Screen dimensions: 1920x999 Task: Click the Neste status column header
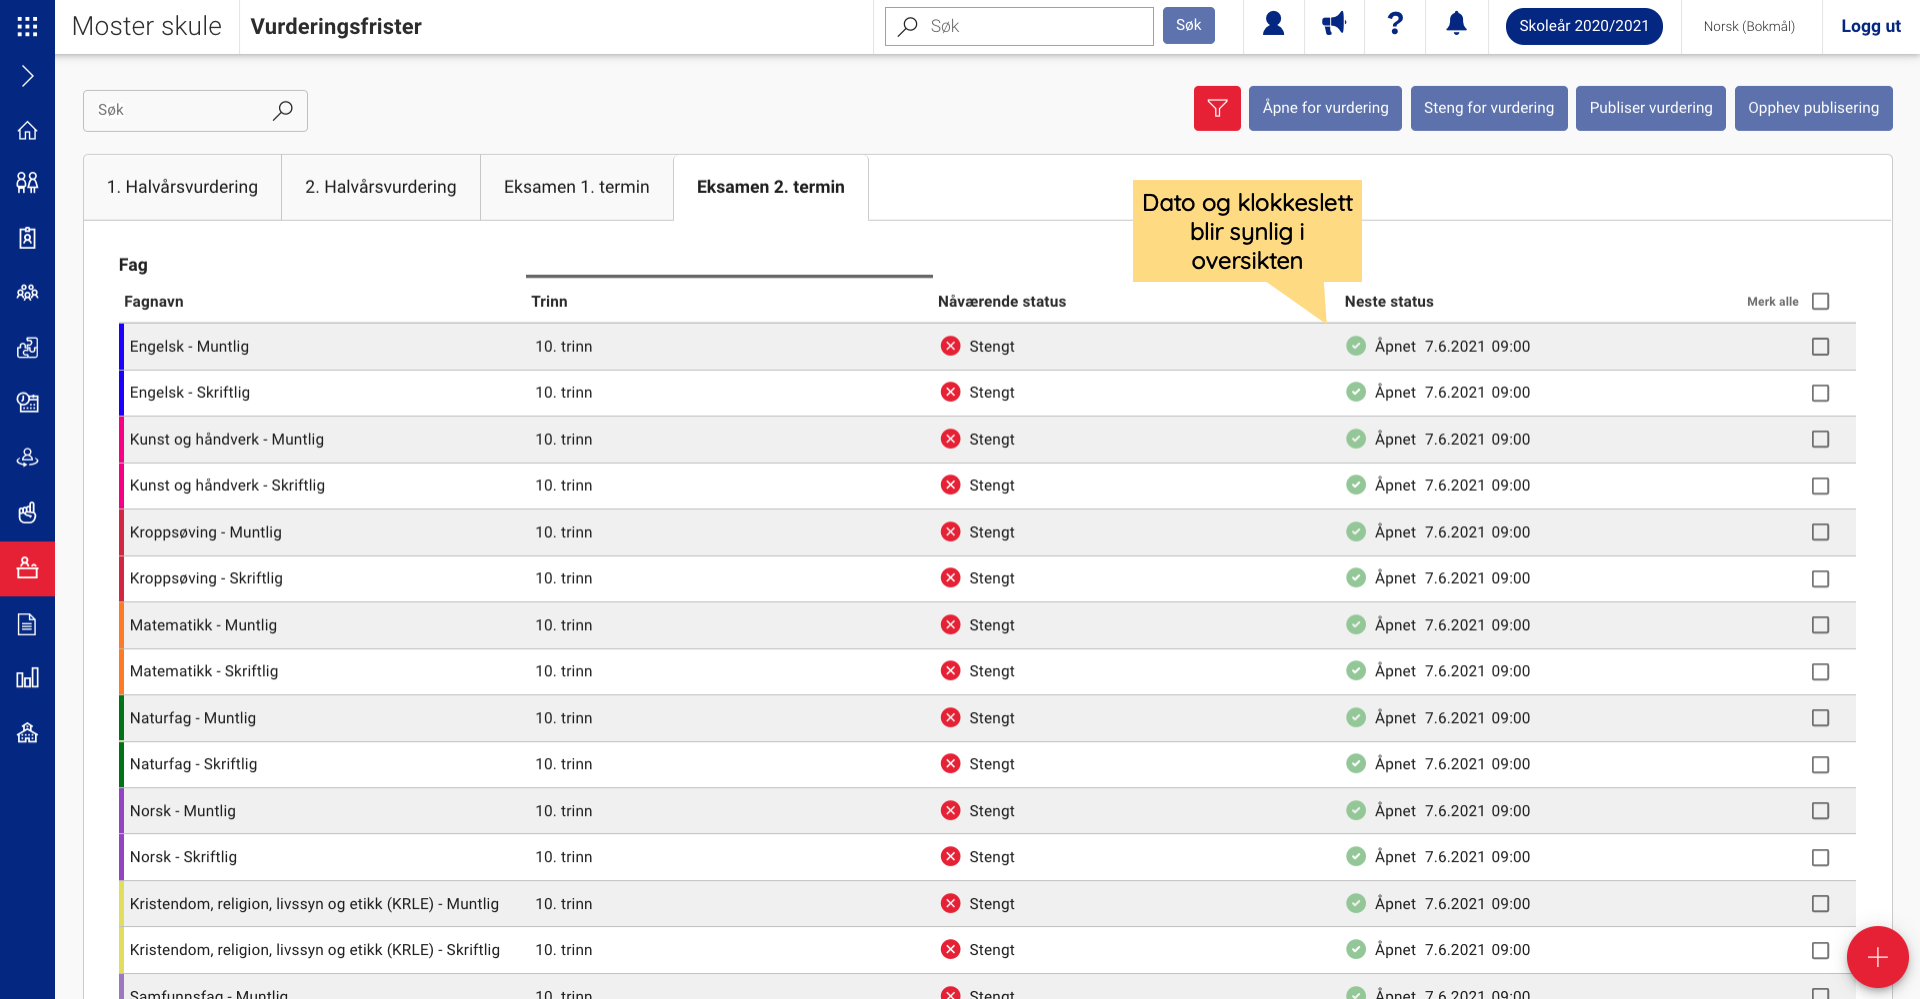click(x=1388, y=301)
